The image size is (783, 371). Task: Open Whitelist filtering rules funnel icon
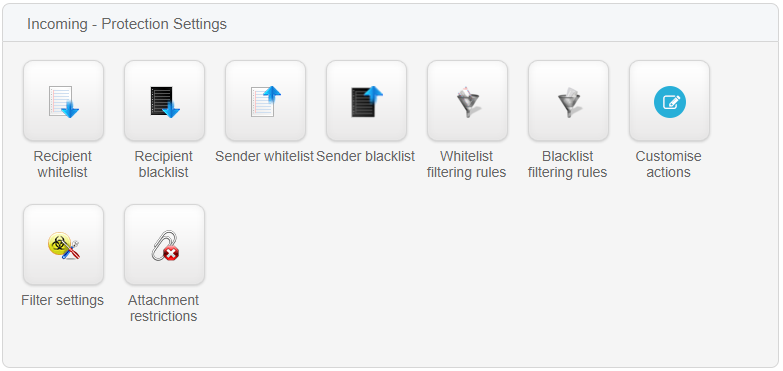click(467, 102)
